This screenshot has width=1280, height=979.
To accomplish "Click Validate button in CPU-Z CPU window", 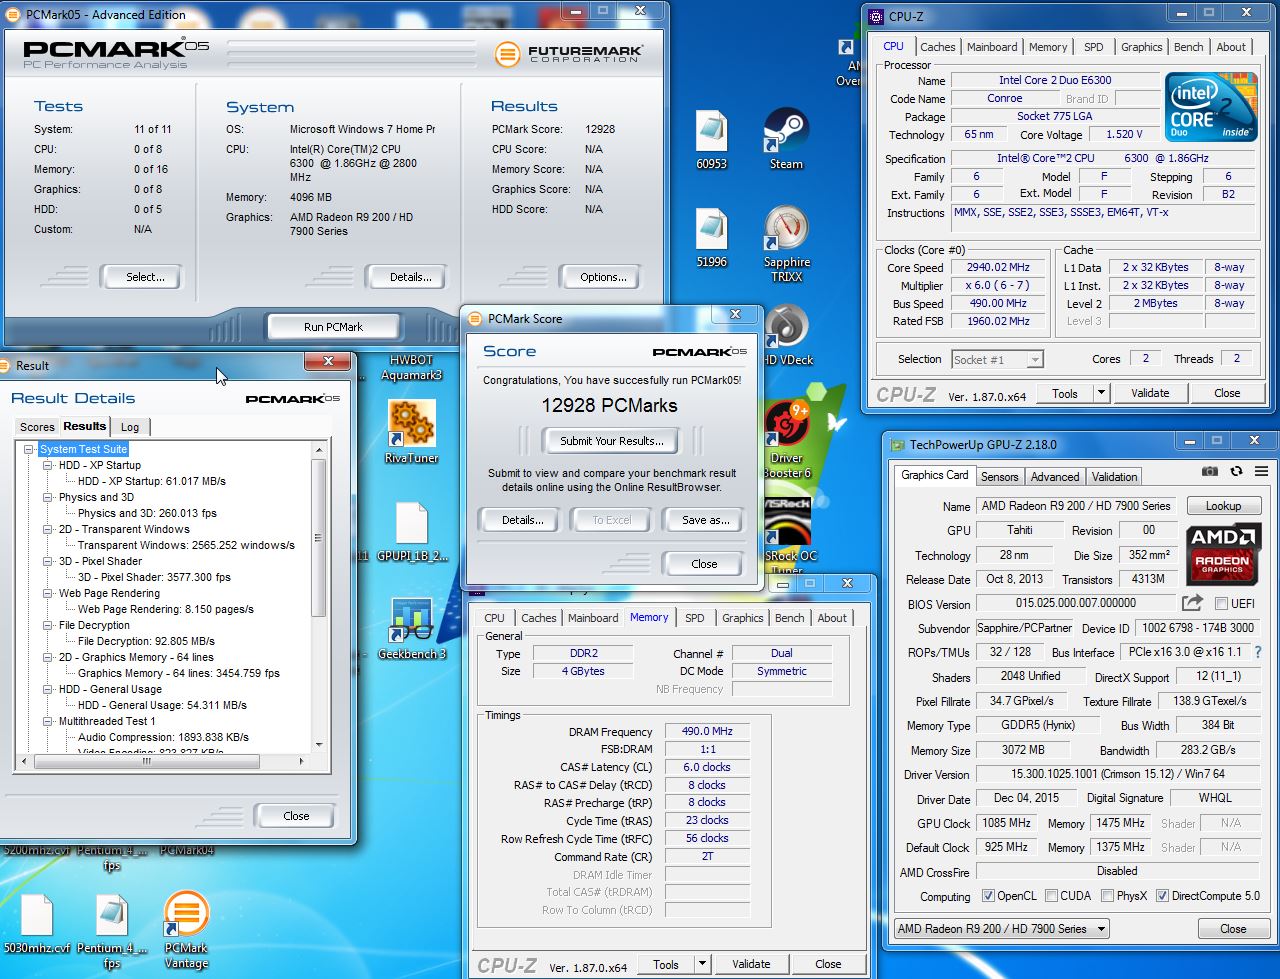I will coord(1150,393).
